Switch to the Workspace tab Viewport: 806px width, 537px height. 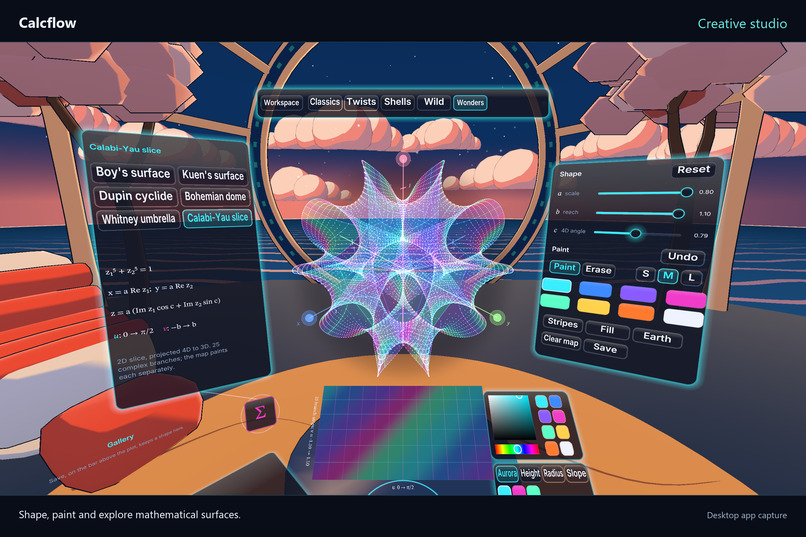(x=281, y=102)
